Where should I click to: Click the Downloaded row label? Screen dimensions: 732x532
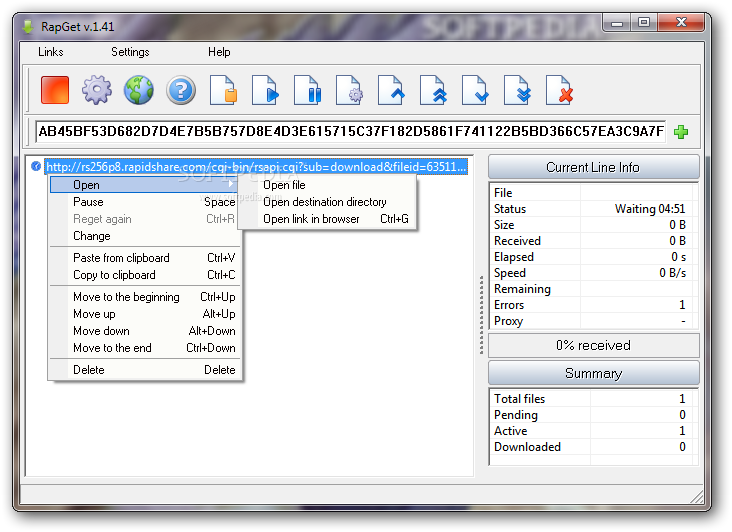pos(527,447)
